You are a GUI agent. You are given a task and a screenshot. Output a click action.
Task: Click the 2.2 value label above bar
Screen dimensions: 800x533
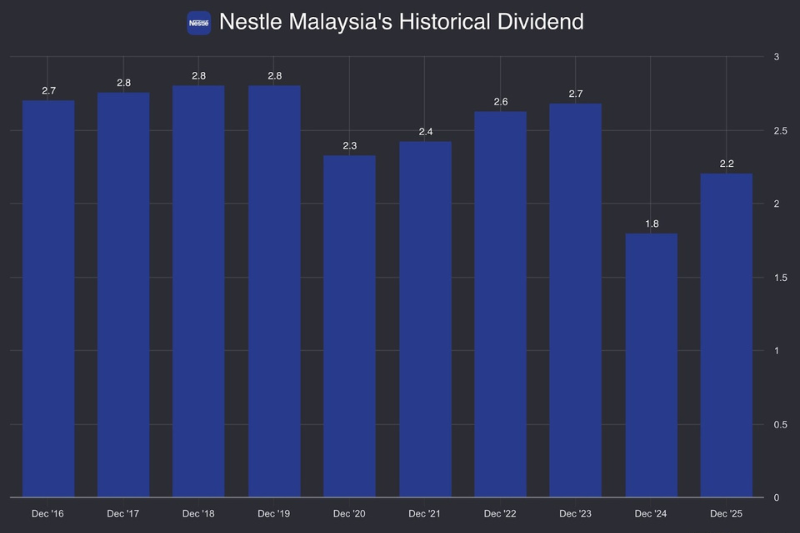(x=726, y=164)
